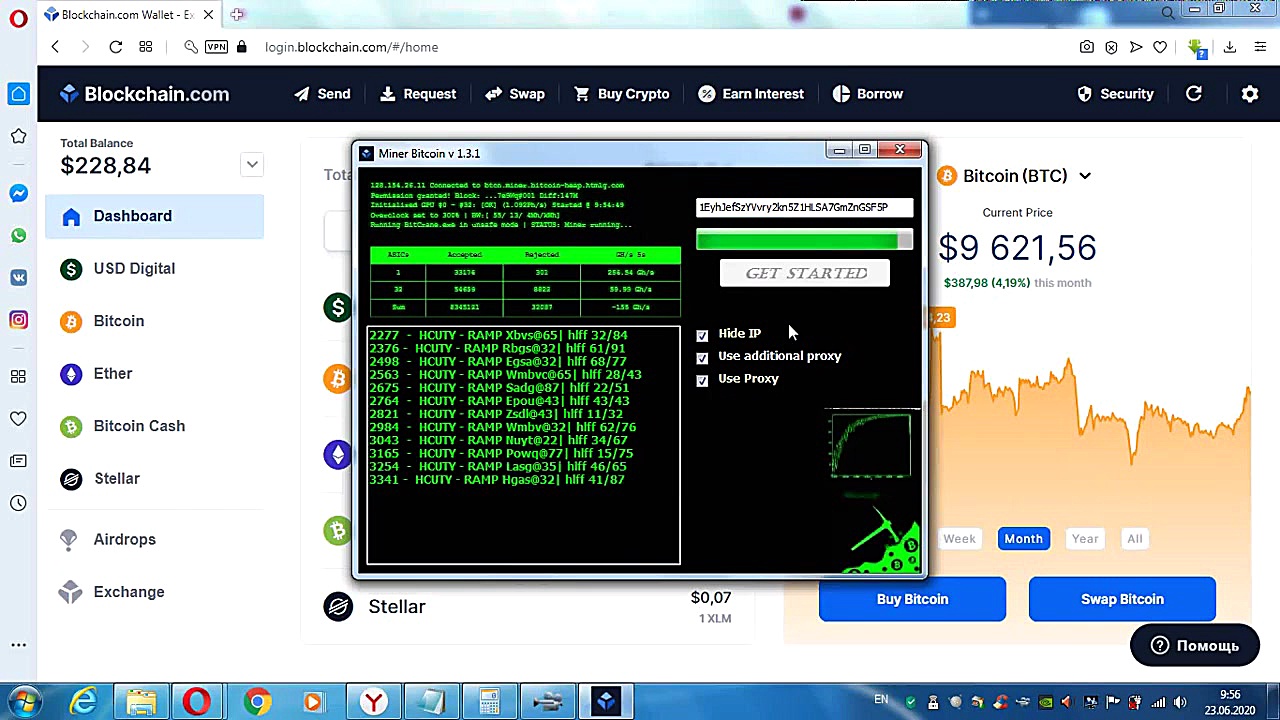Launch Internet Explorer from taskbar
1280x720 pixels.
point(84,702)
